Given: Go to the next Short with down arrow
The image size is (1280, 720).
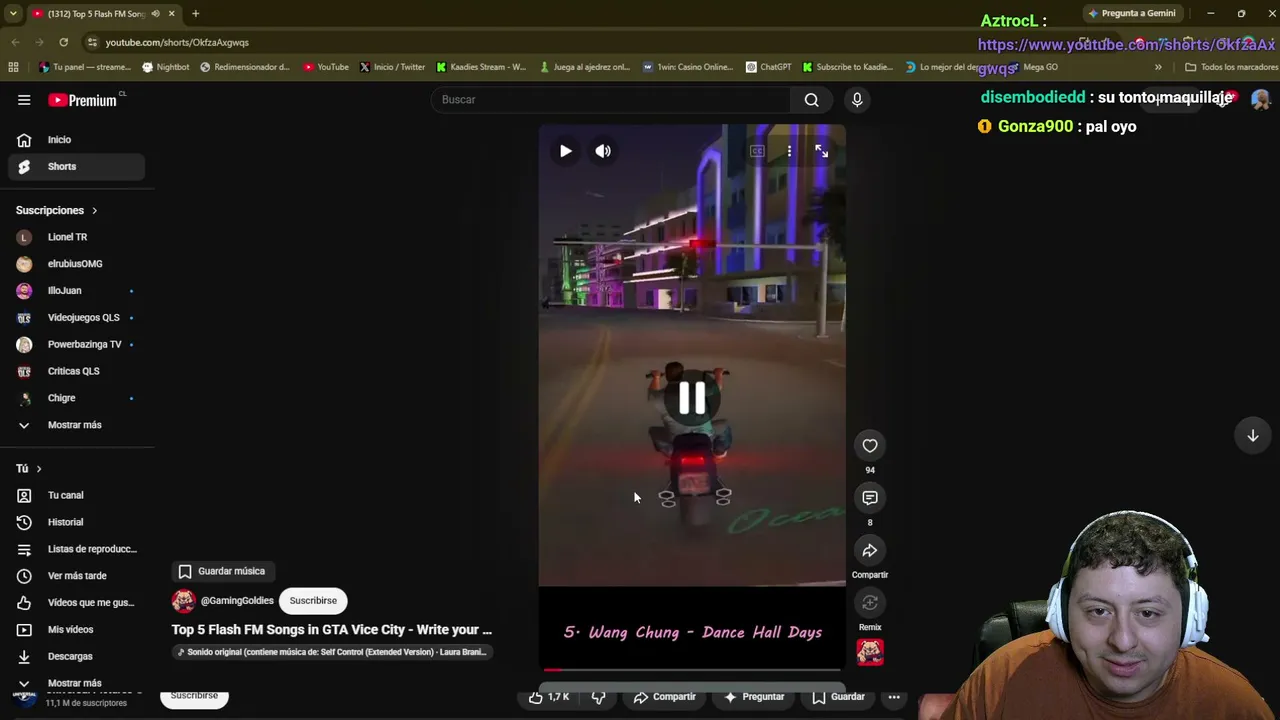Looking at the screenshot, I should tap(1252, 436).
